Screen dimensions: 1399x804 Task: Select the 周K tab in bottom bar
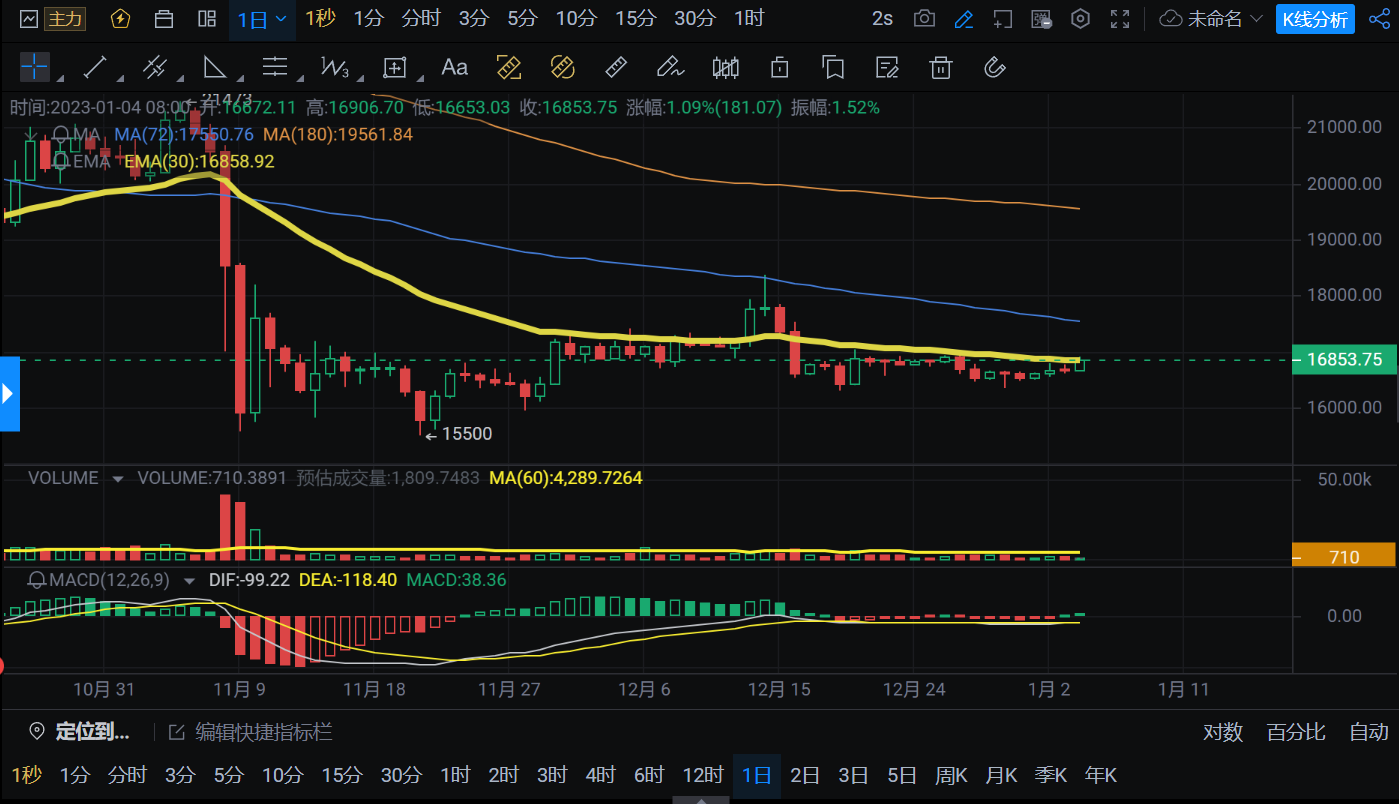click(x=950, y=775)
